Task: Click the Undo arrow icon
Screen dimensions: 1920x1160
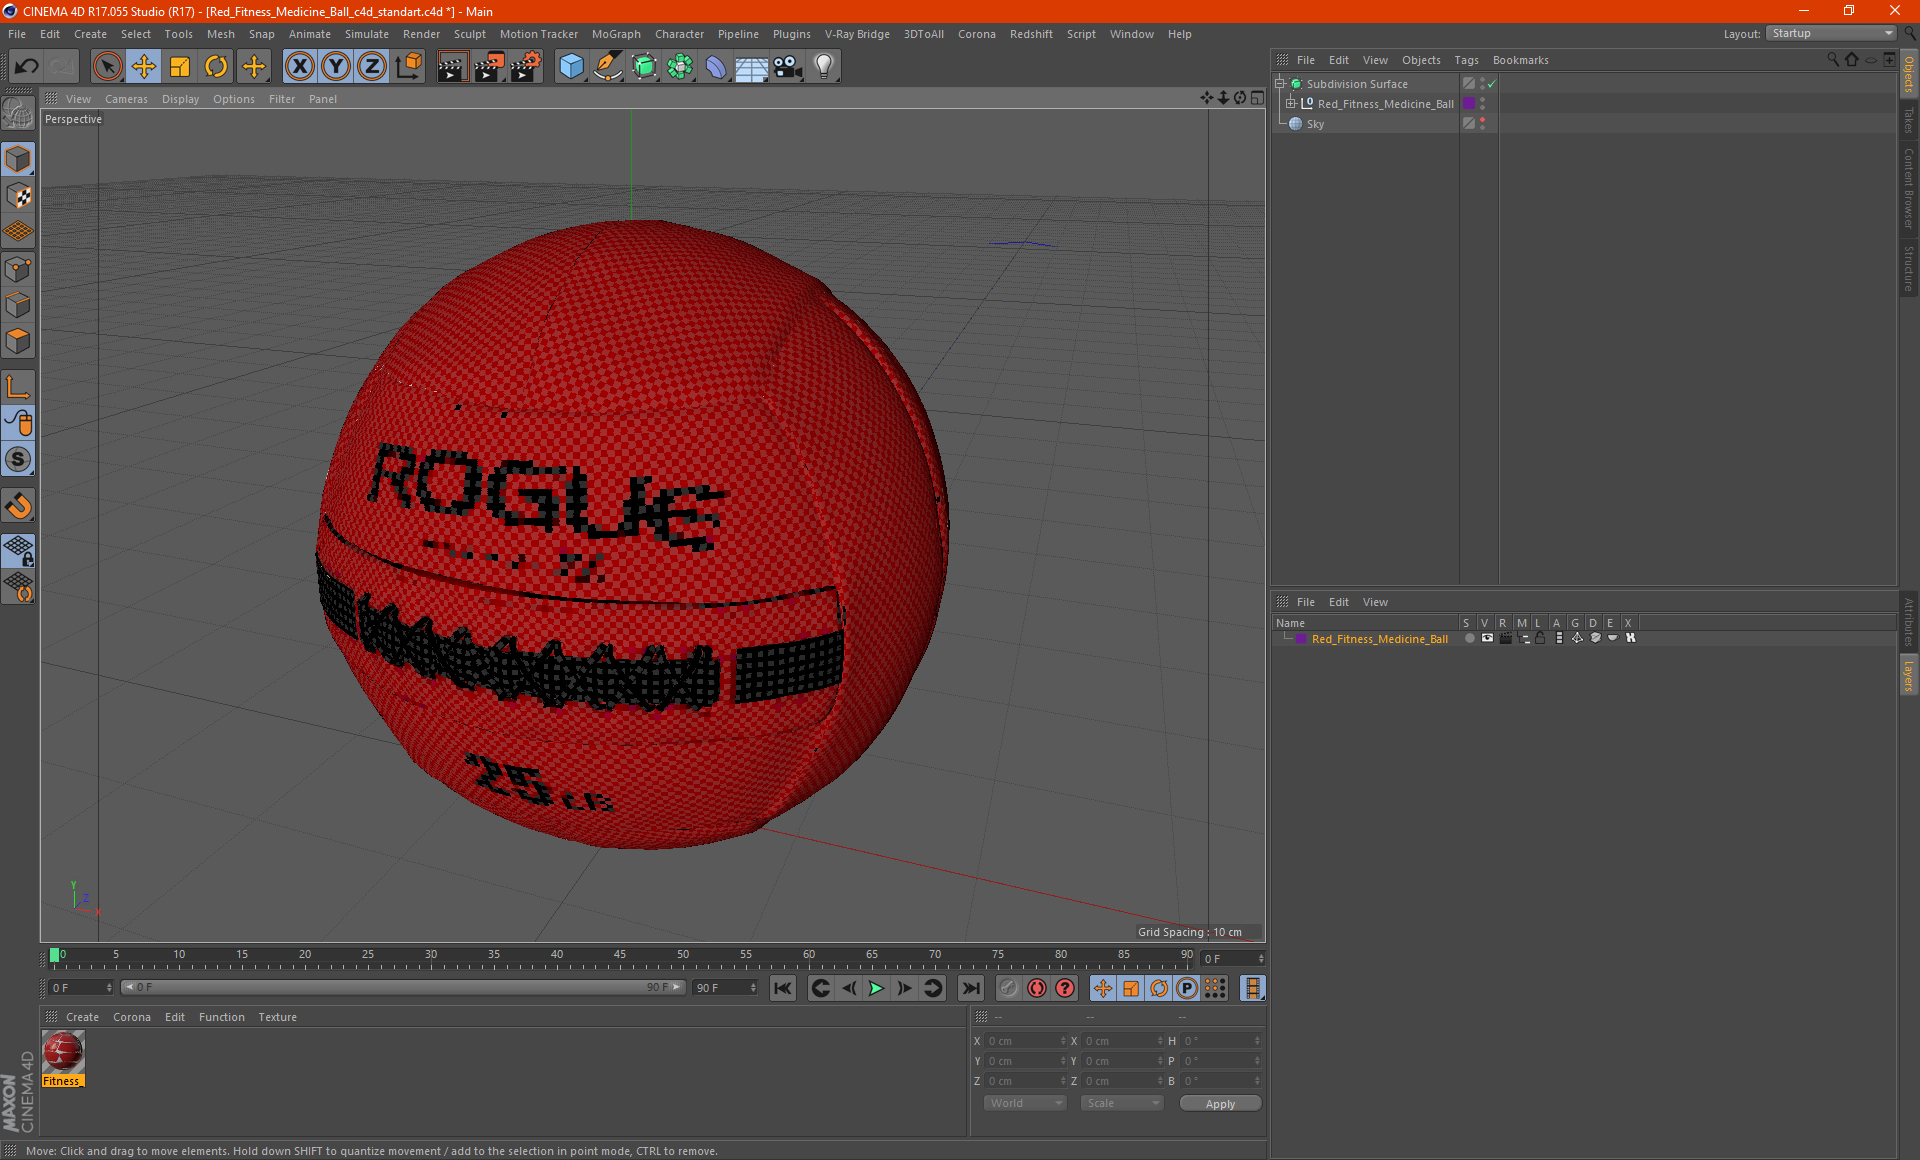Action: 27,67
